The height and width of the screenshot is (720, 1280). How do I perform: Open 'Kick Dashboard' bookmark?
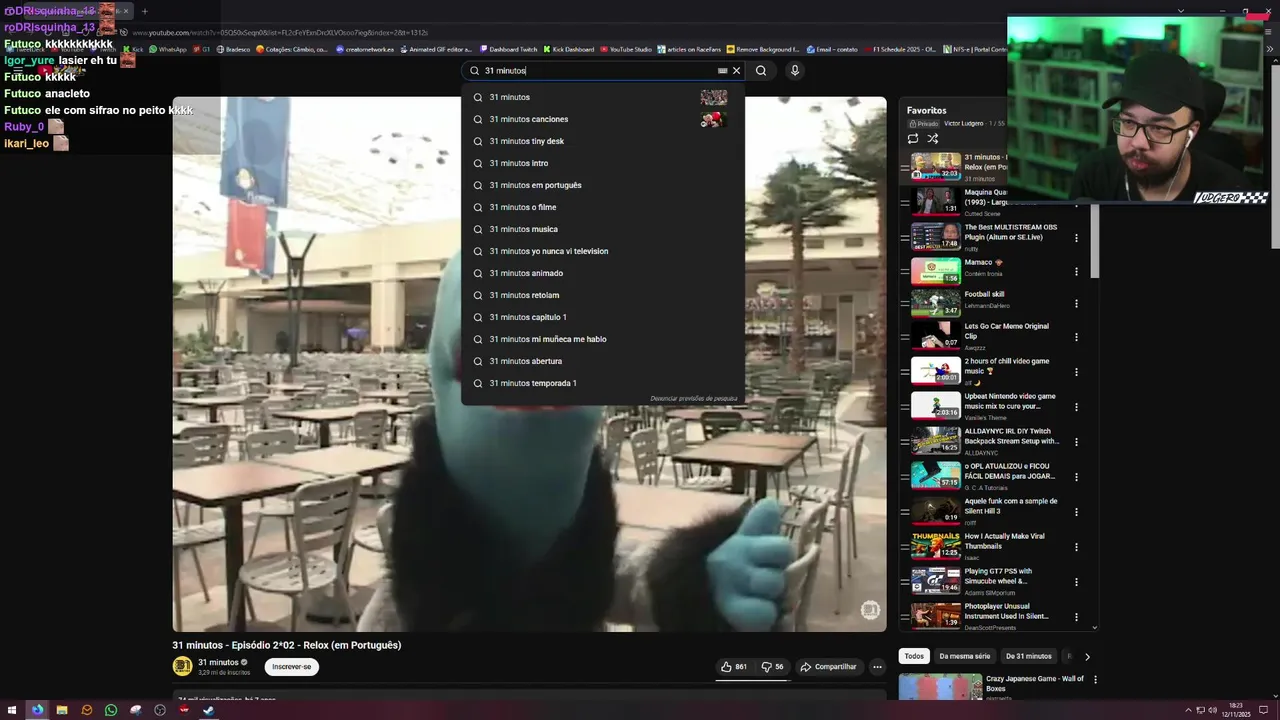(568, 49)
